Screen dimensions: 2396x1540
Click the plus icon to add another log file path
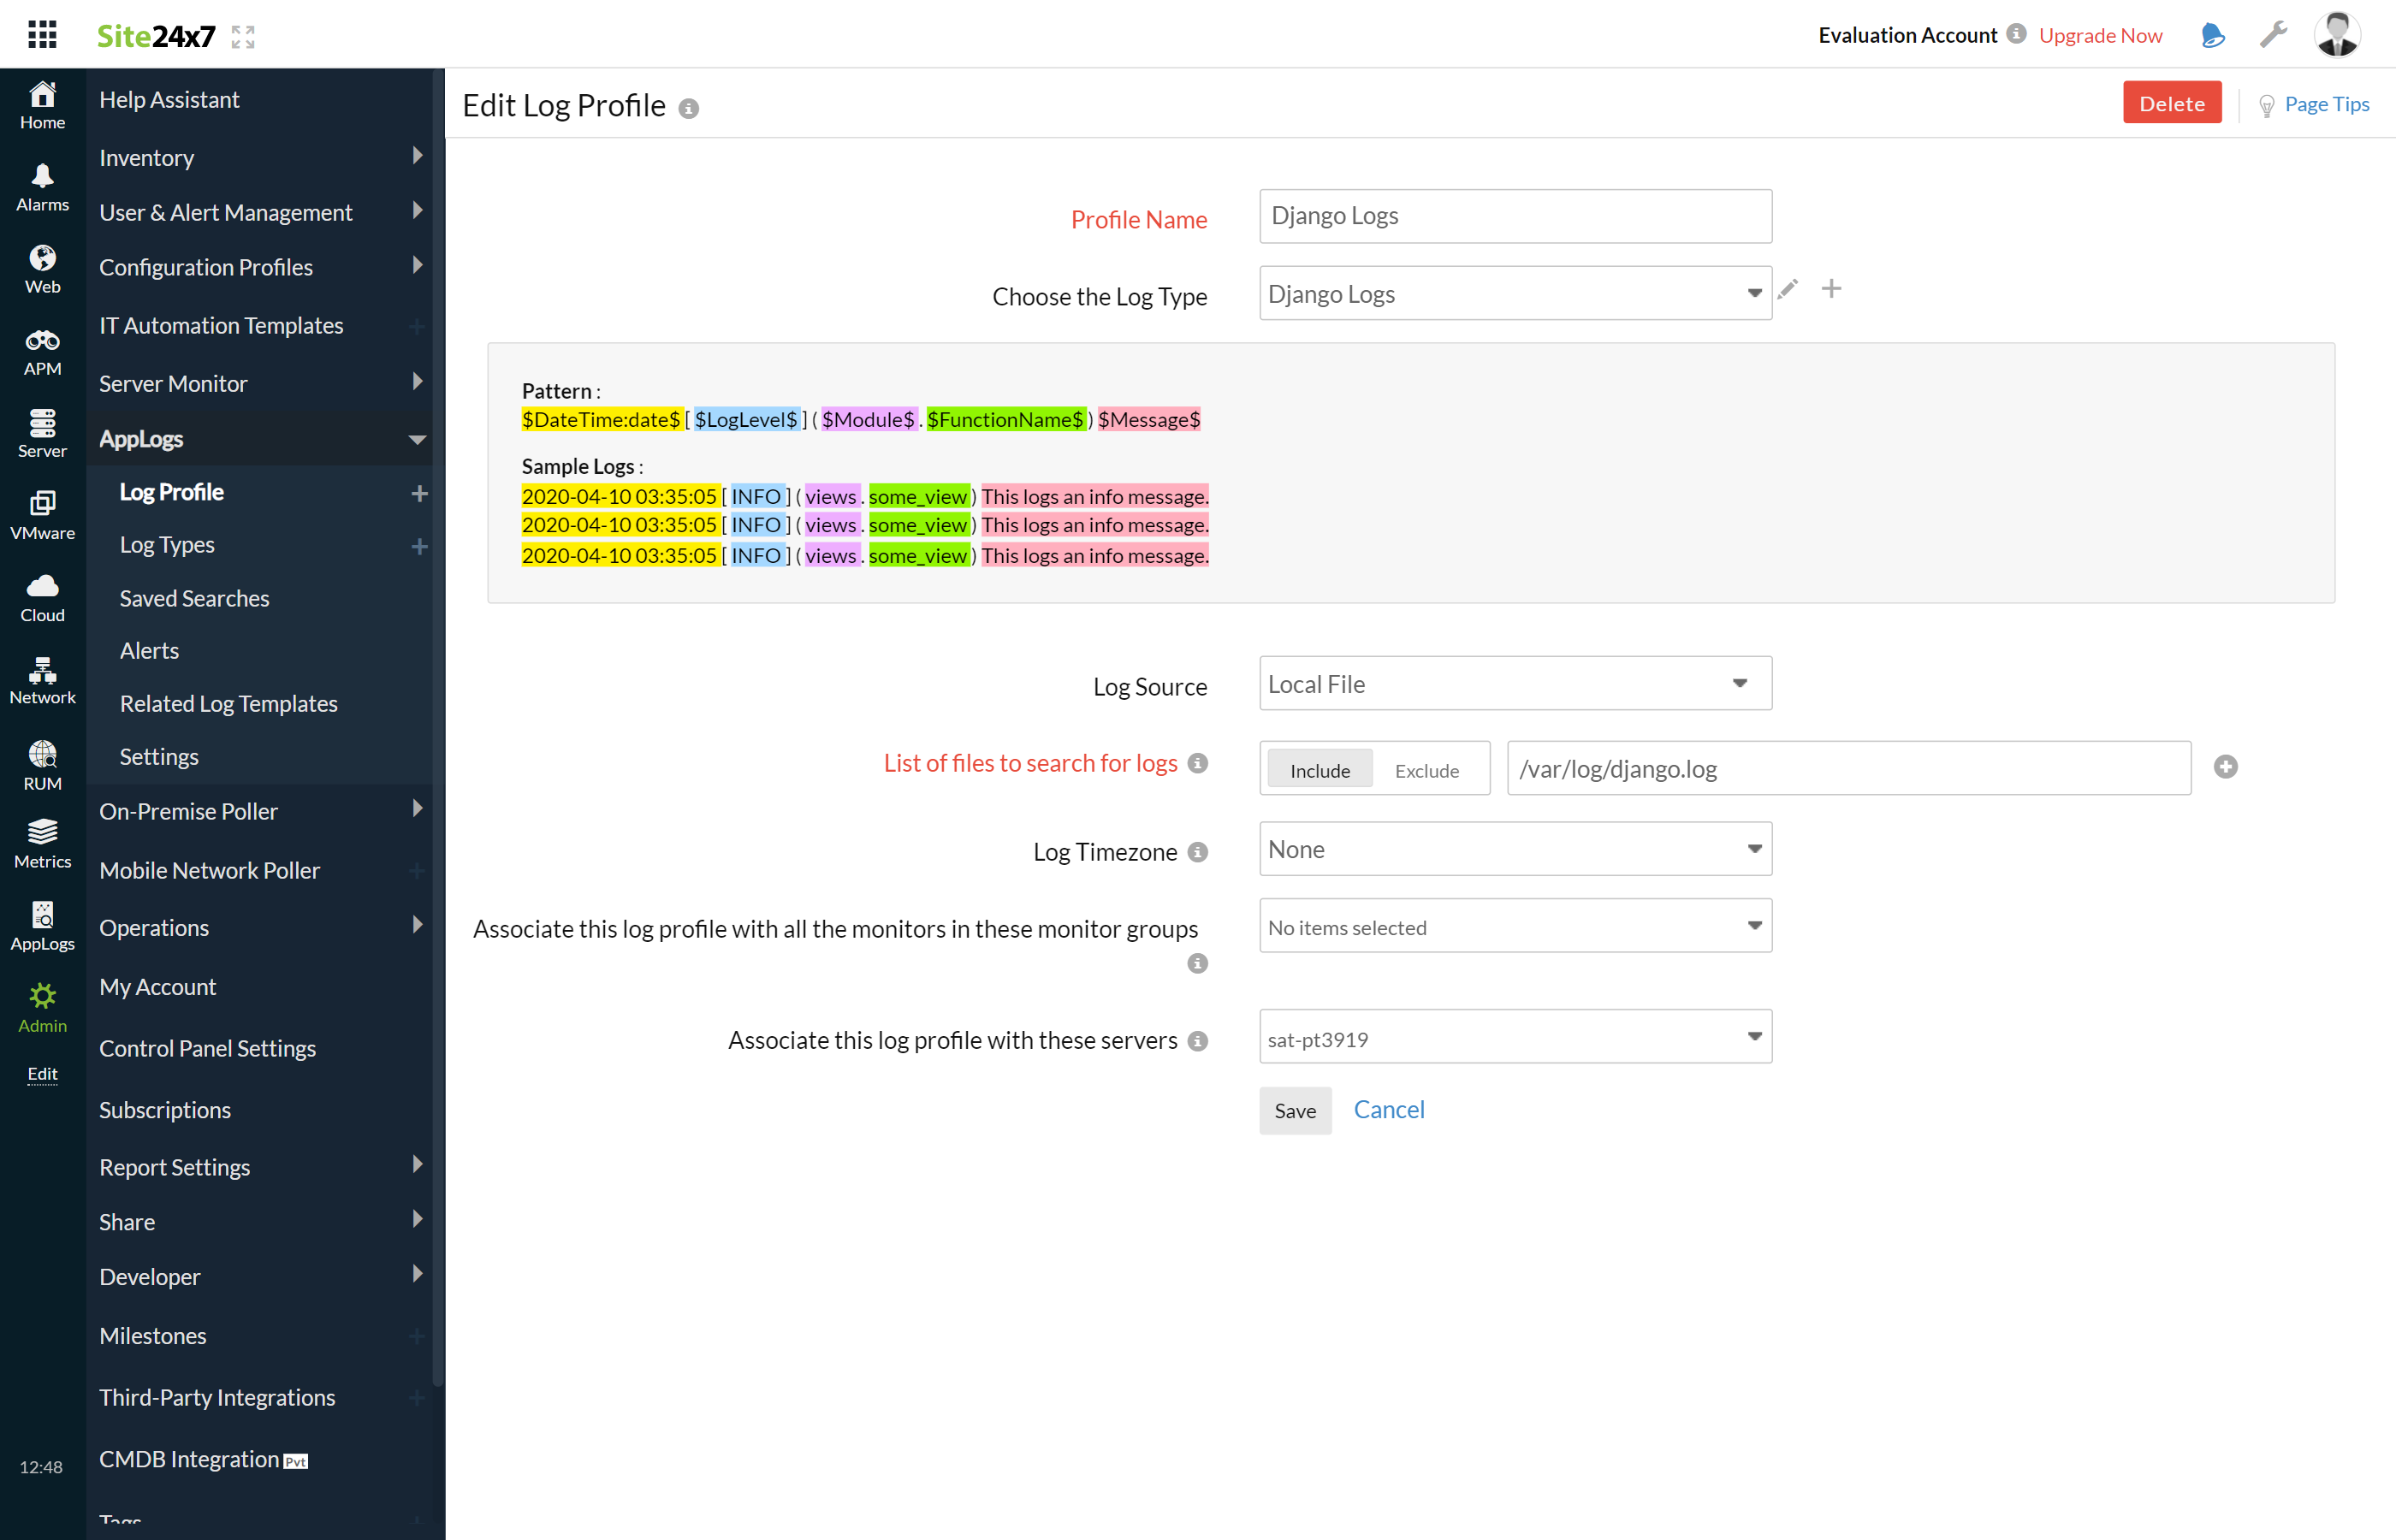(2225, 766)
